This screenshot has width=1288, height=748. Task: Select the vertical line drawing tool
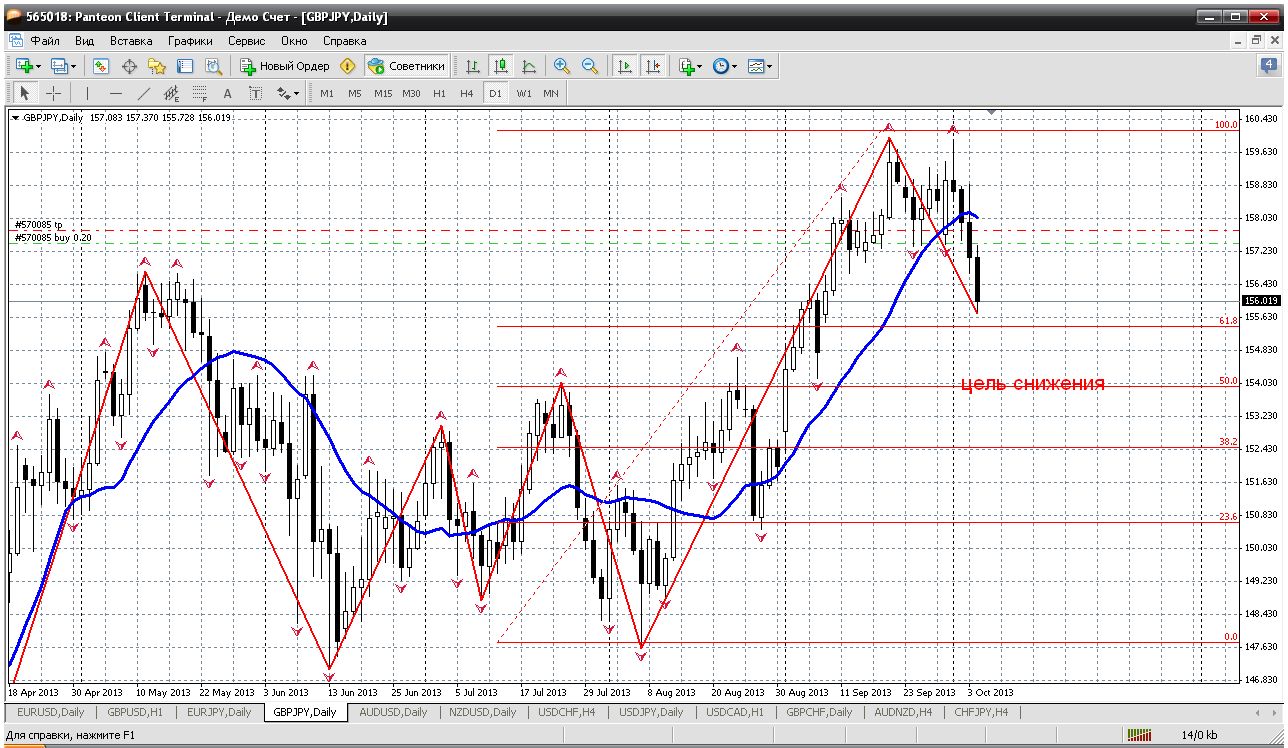coord(87,93)
